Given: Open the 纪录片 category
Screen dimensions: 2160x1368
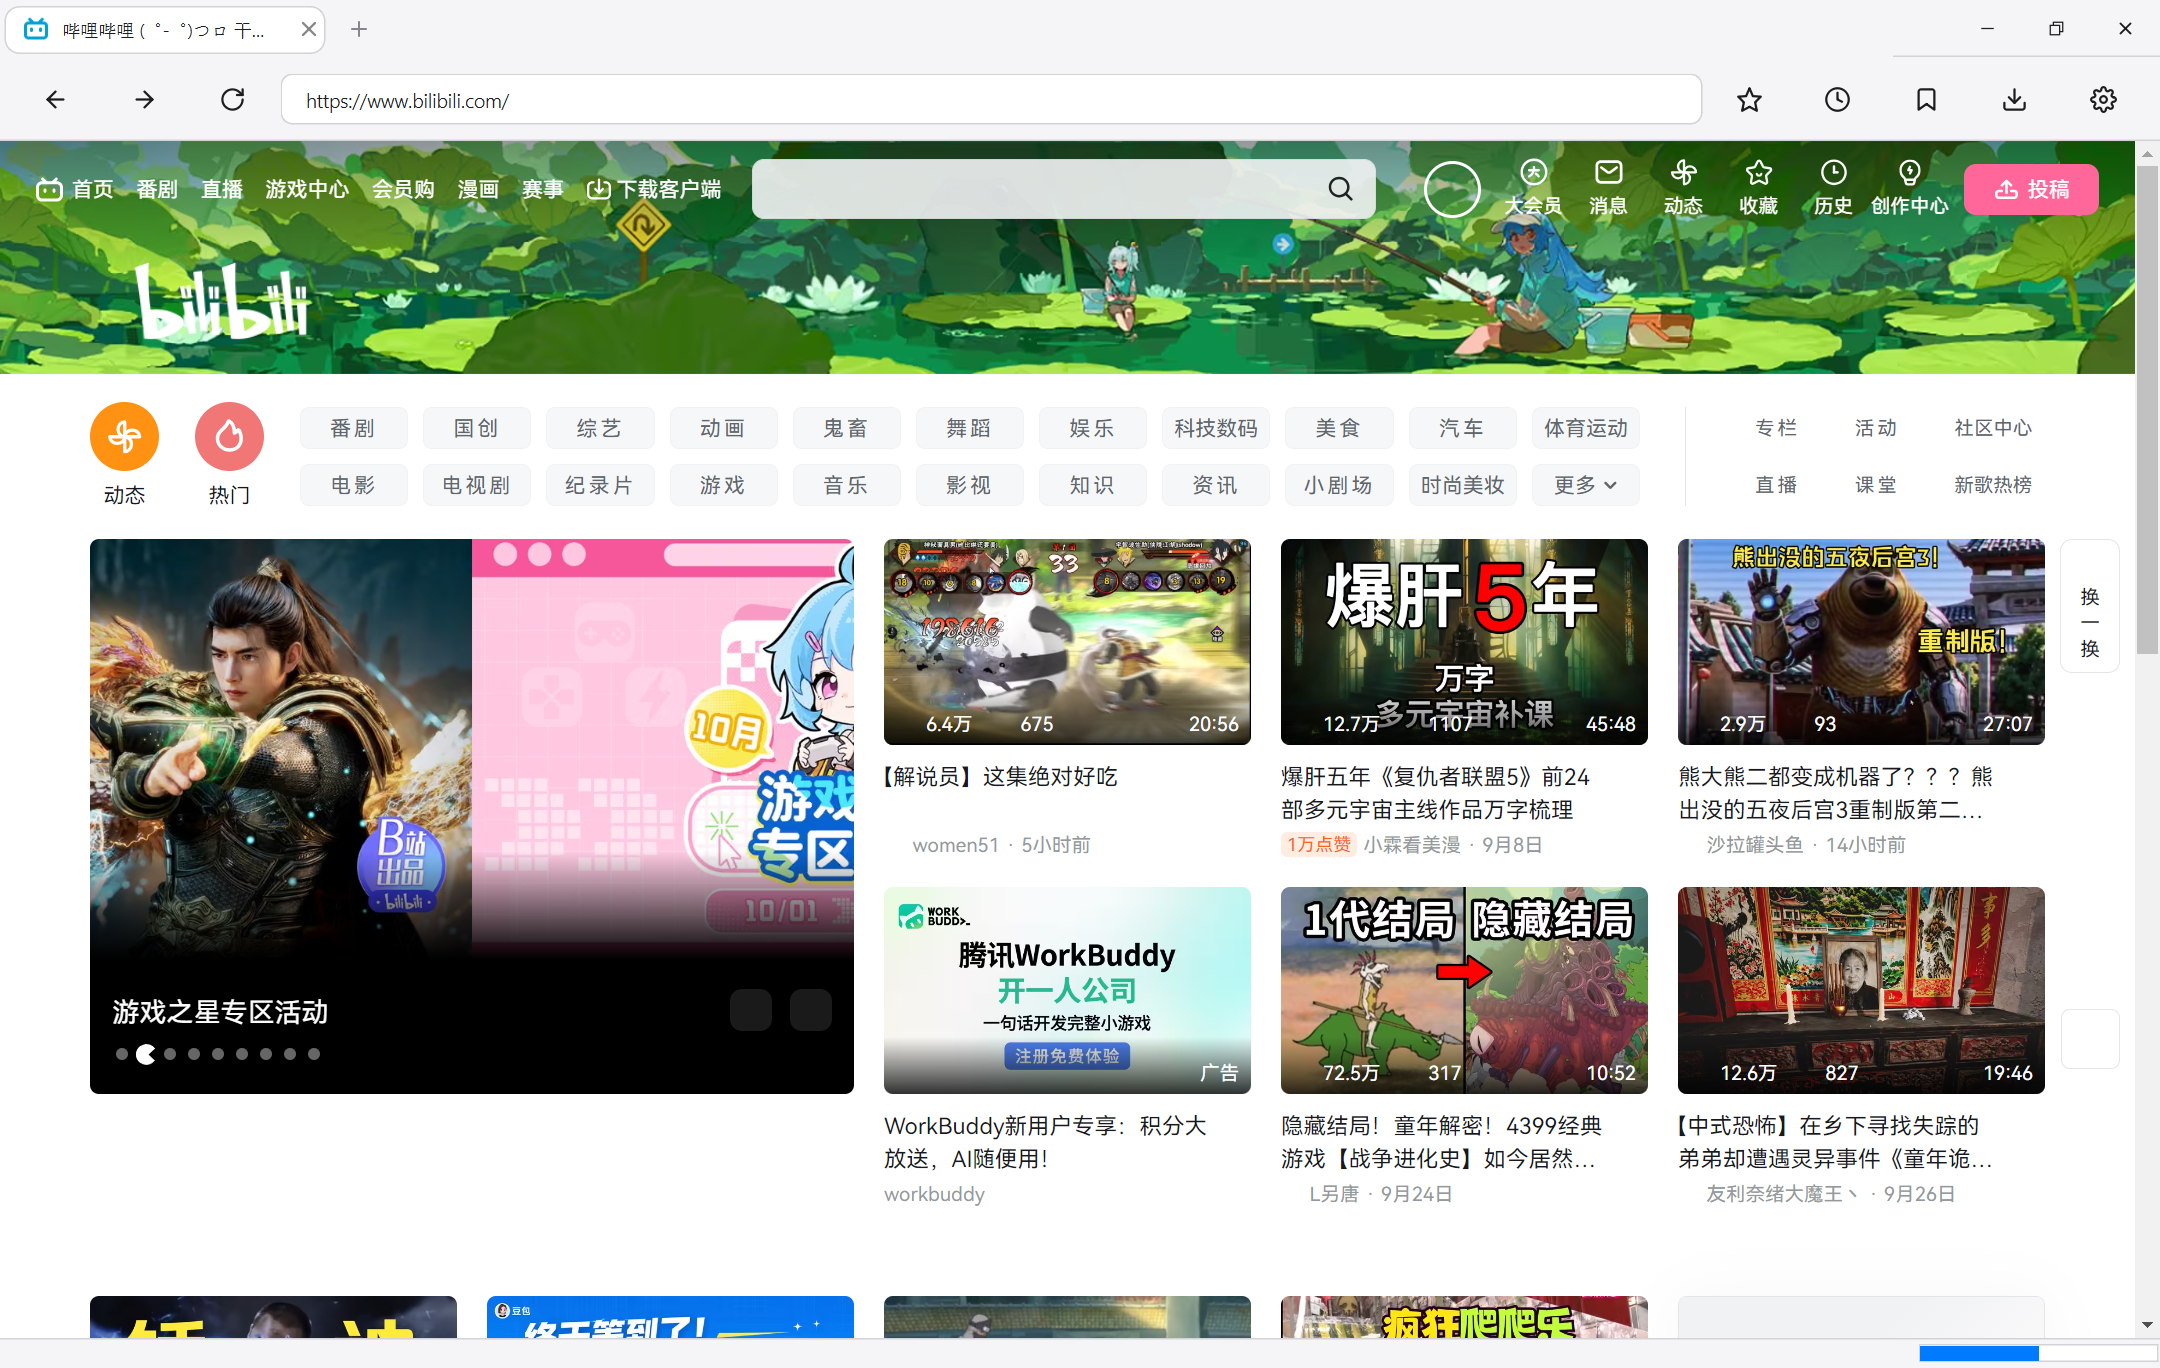Looking at the screenshot, I should coord(599,485).
